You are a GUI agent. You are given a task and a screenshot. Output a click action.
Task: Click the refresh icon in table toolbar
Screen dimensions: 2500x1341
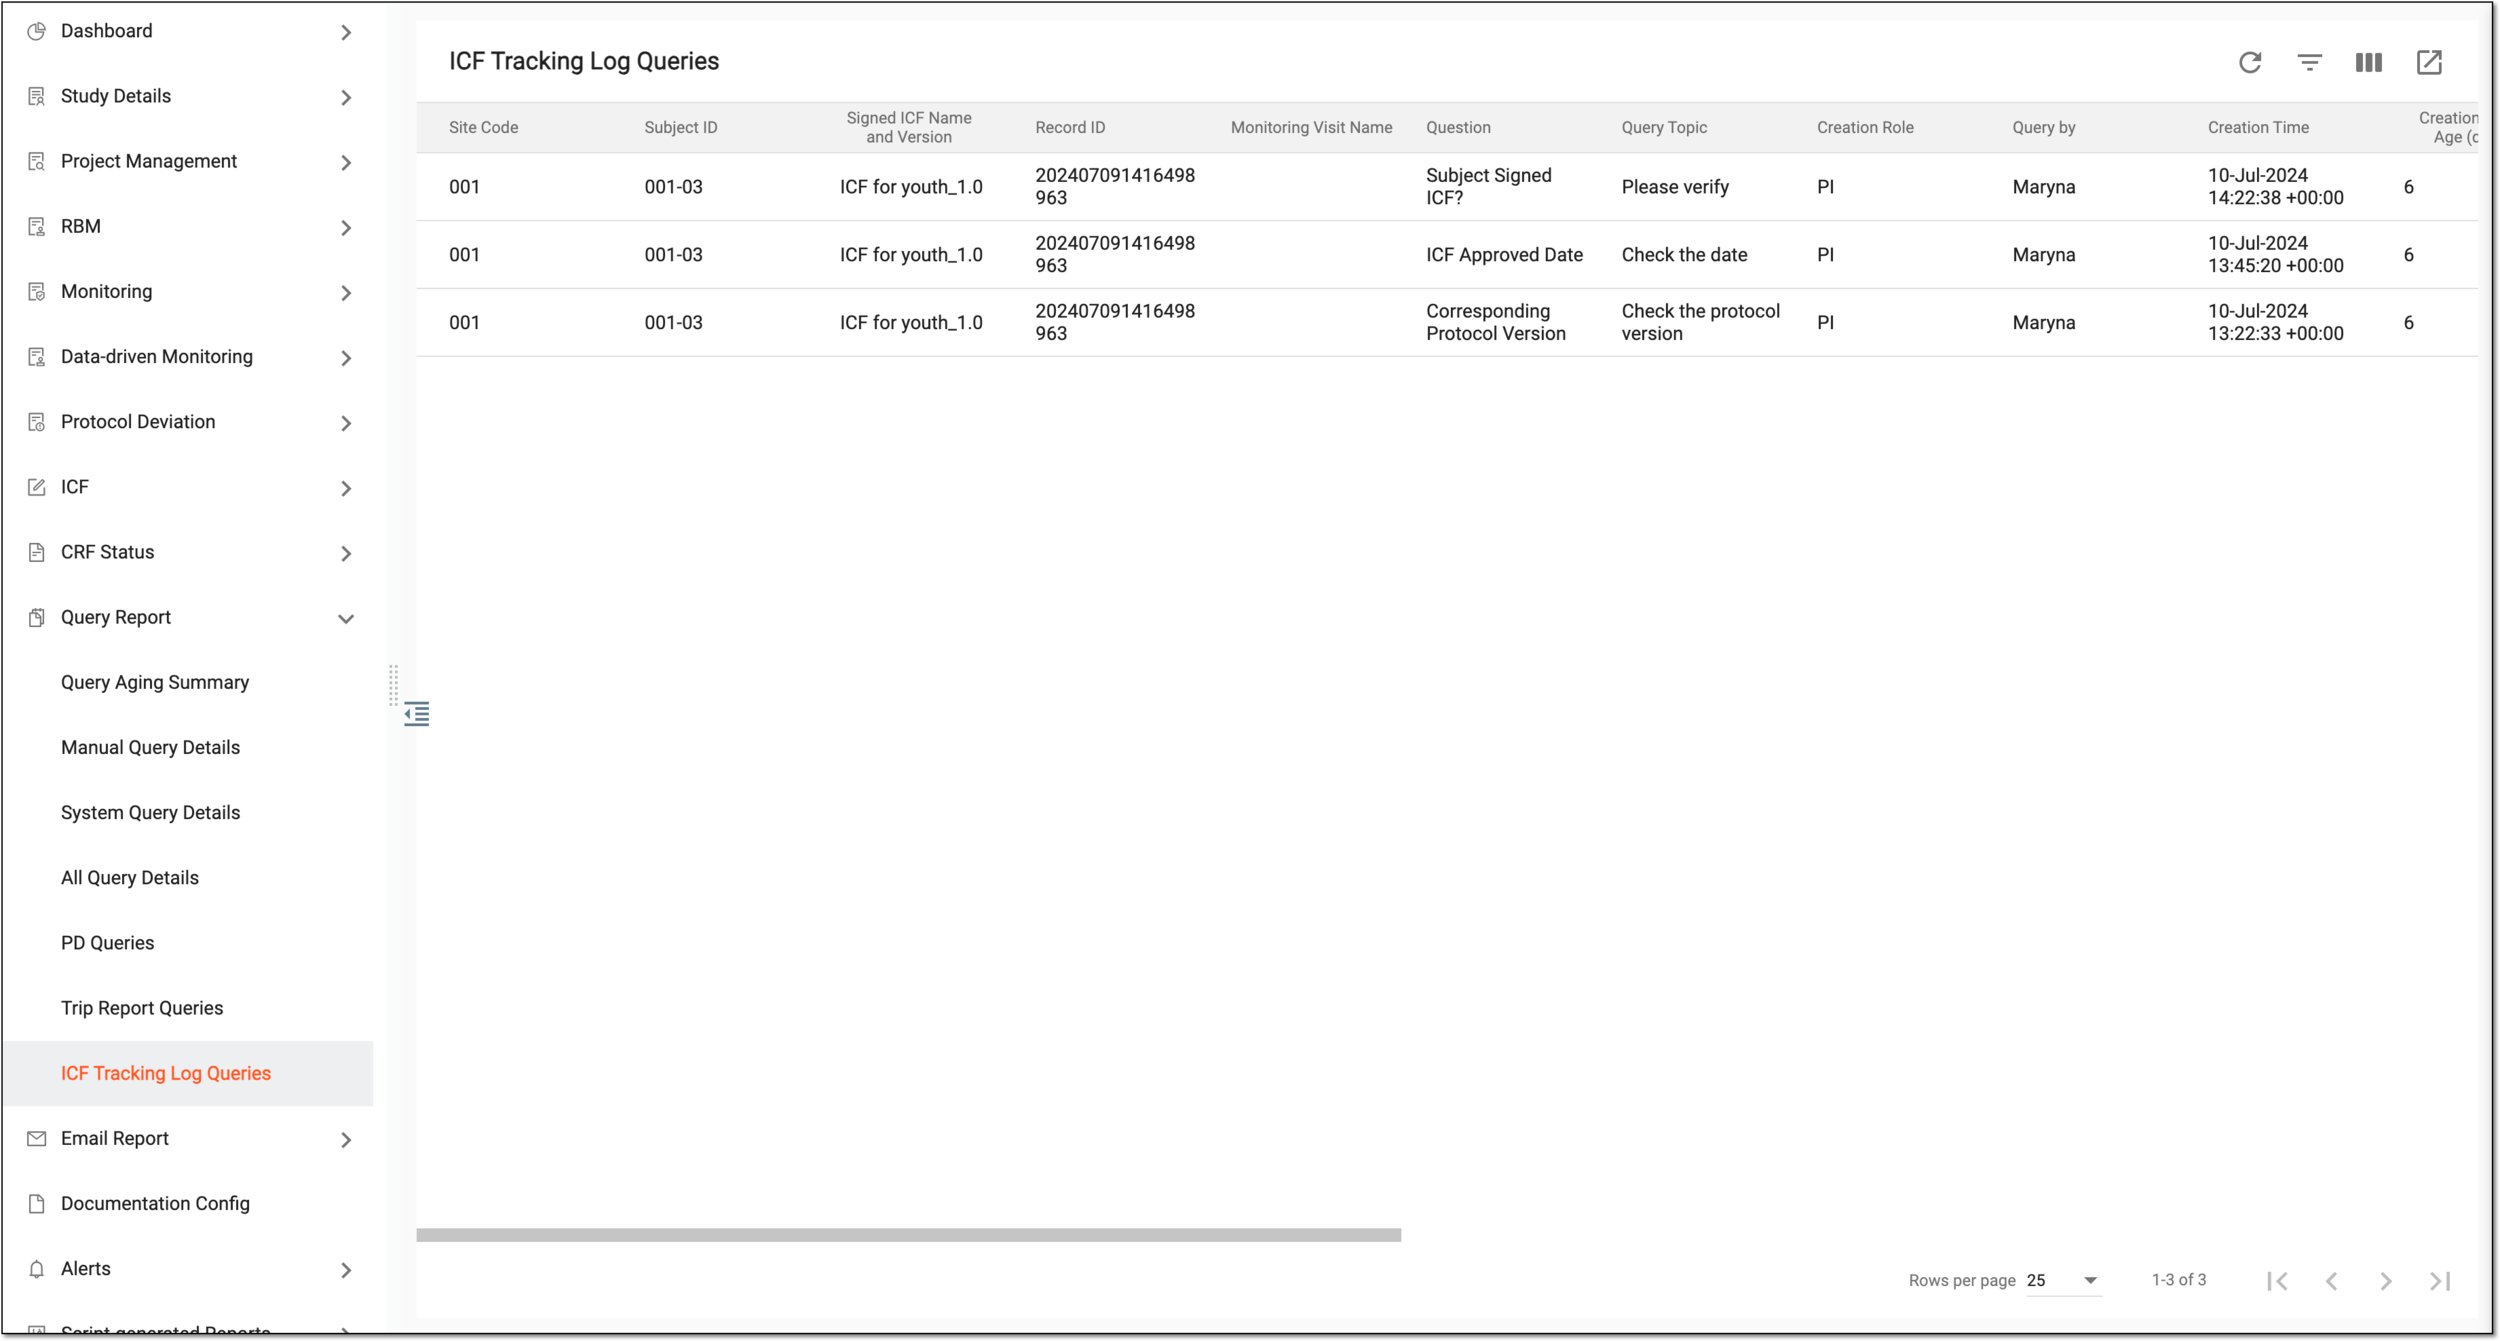pyautogui.click(x=2250, y=62)
